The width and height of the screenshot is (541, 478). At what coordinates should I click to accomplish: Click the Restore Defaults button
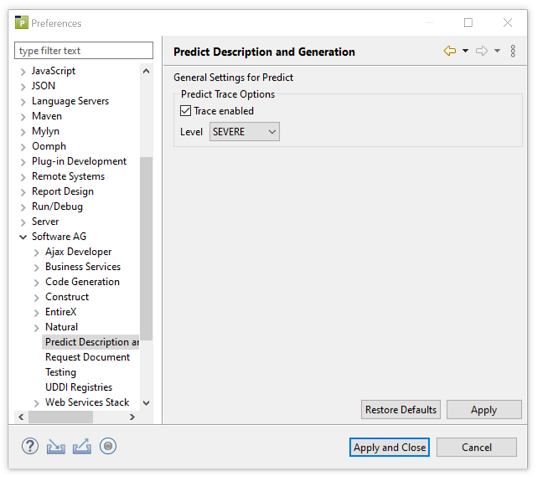tap(401, 410)
